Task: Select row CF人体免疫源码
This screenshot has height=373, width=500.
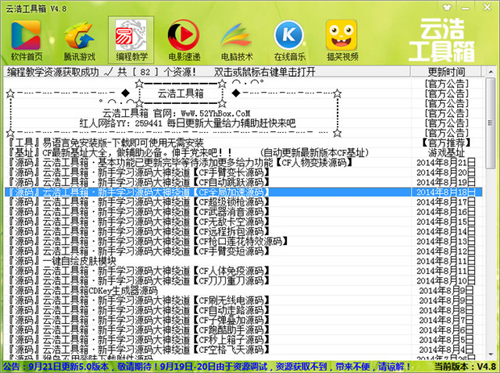Action: pyautogui.click(x=242, y=271)
